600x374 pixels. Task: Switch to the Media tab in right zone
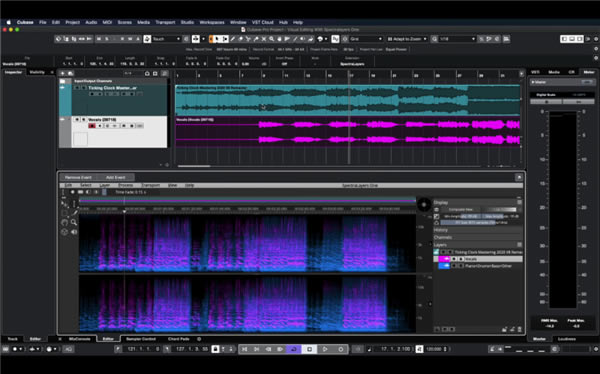point(554,72)
